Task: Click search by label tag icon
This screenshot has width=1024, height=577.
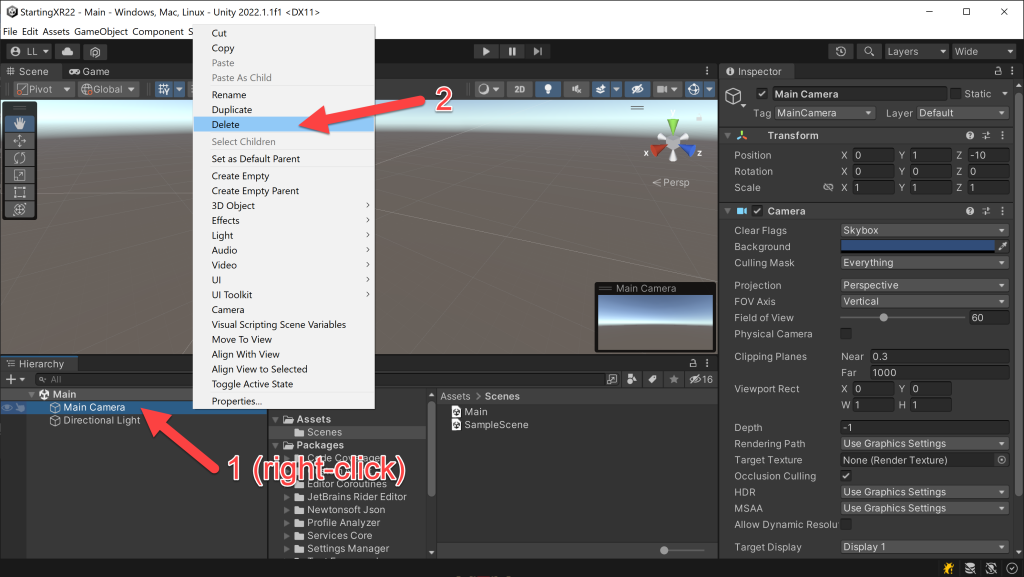Action: pyautogui.click(x=652, y=379)
